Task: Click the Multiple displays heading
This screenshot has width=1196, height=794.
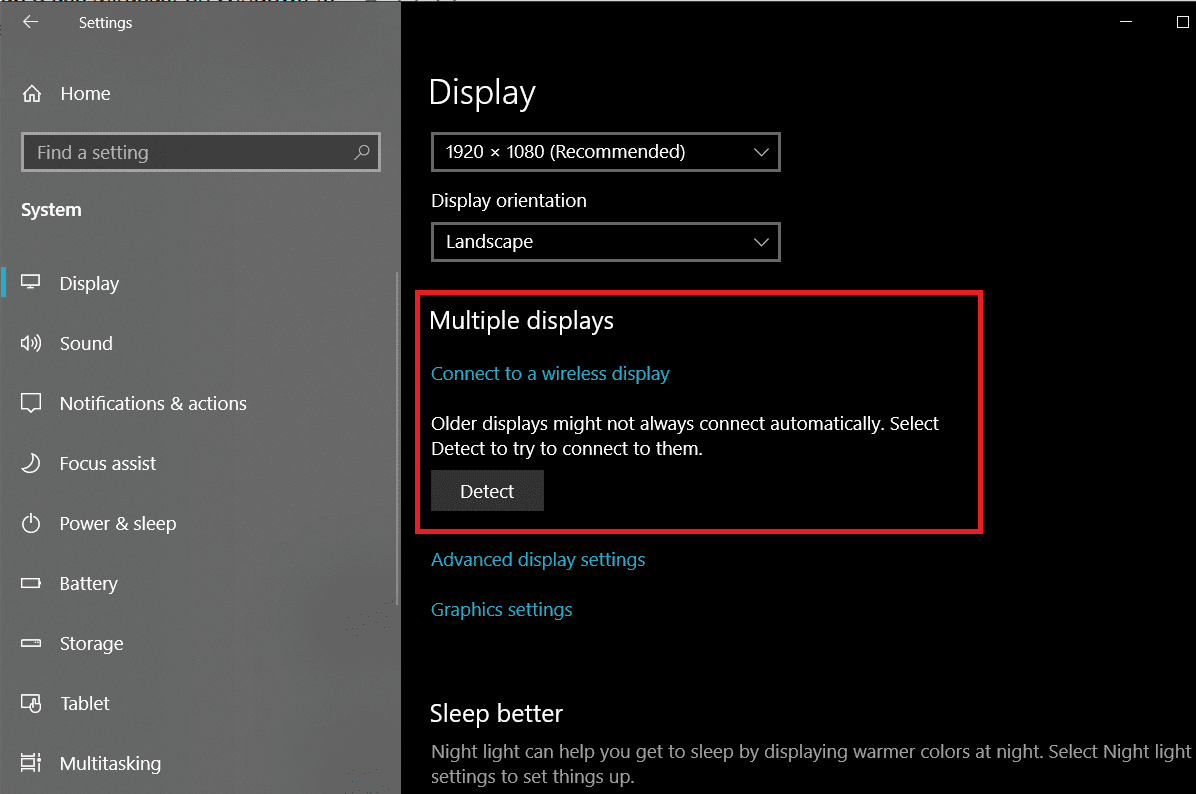Action: (521, 320)
